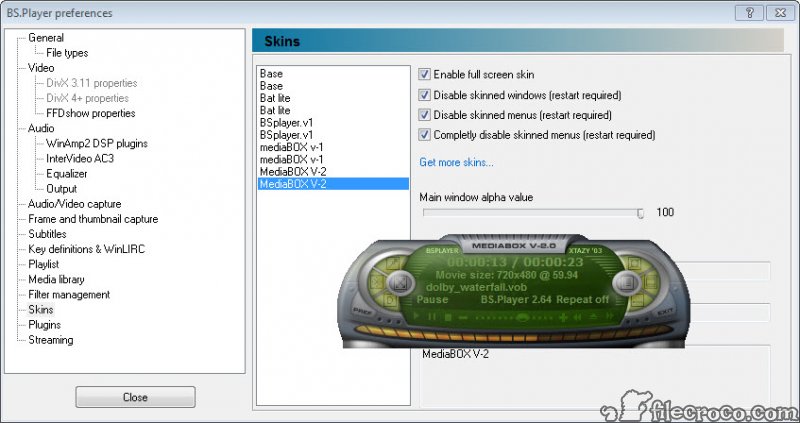The image size is (800, 423).
Task: Toggle Disable skinned windows checkbox
Action: point(424,95)
